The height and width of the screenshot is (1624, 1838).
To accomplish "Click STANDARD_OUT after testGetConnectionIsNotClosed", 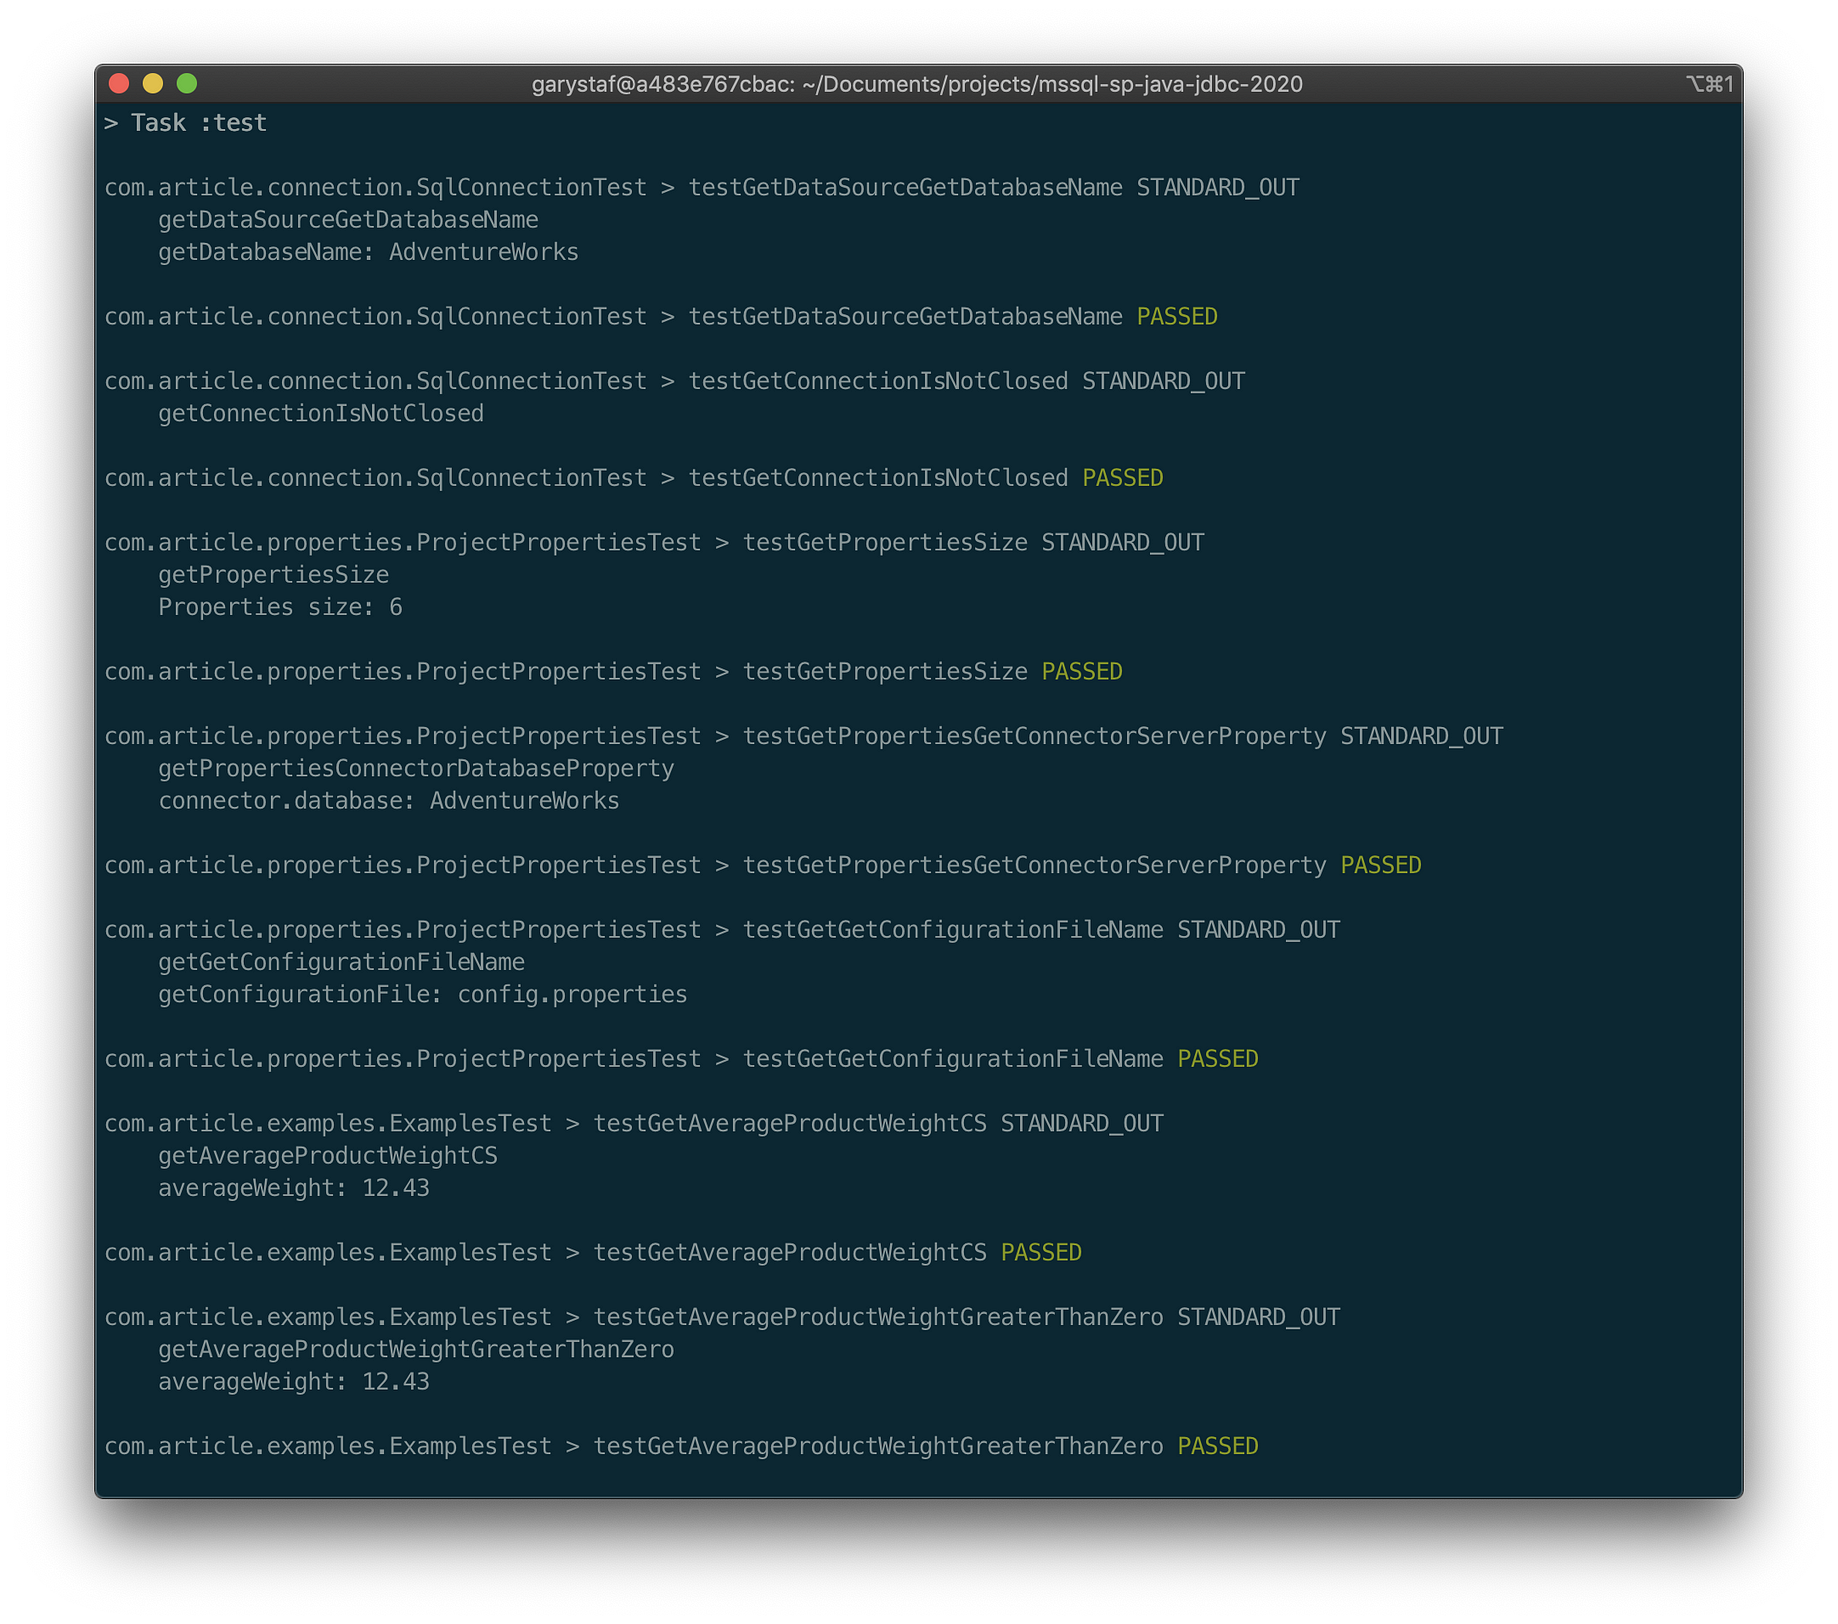I will tap(1164, 382).
